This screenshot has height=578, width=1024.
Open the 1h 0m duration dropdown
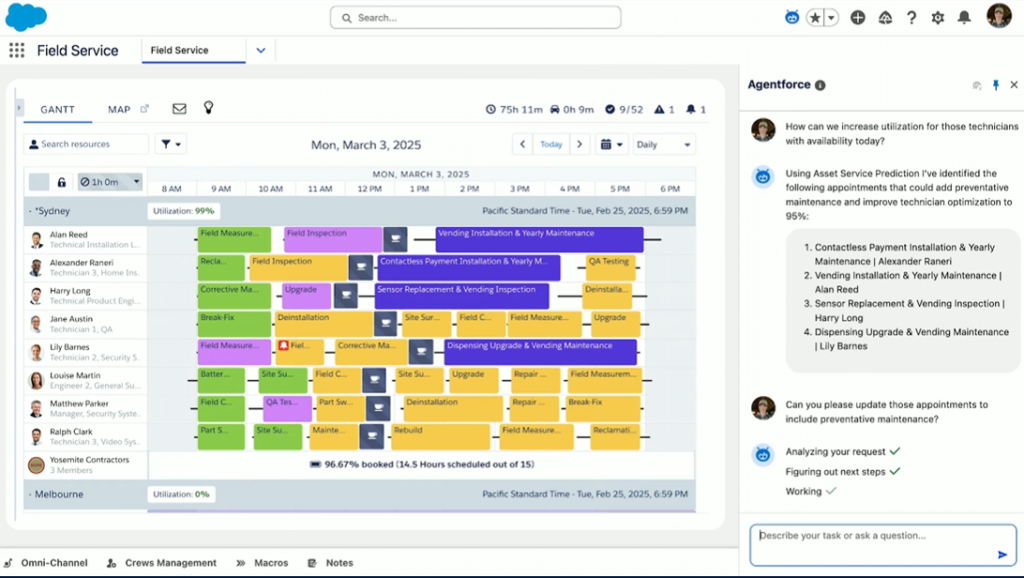pos(110,182)
